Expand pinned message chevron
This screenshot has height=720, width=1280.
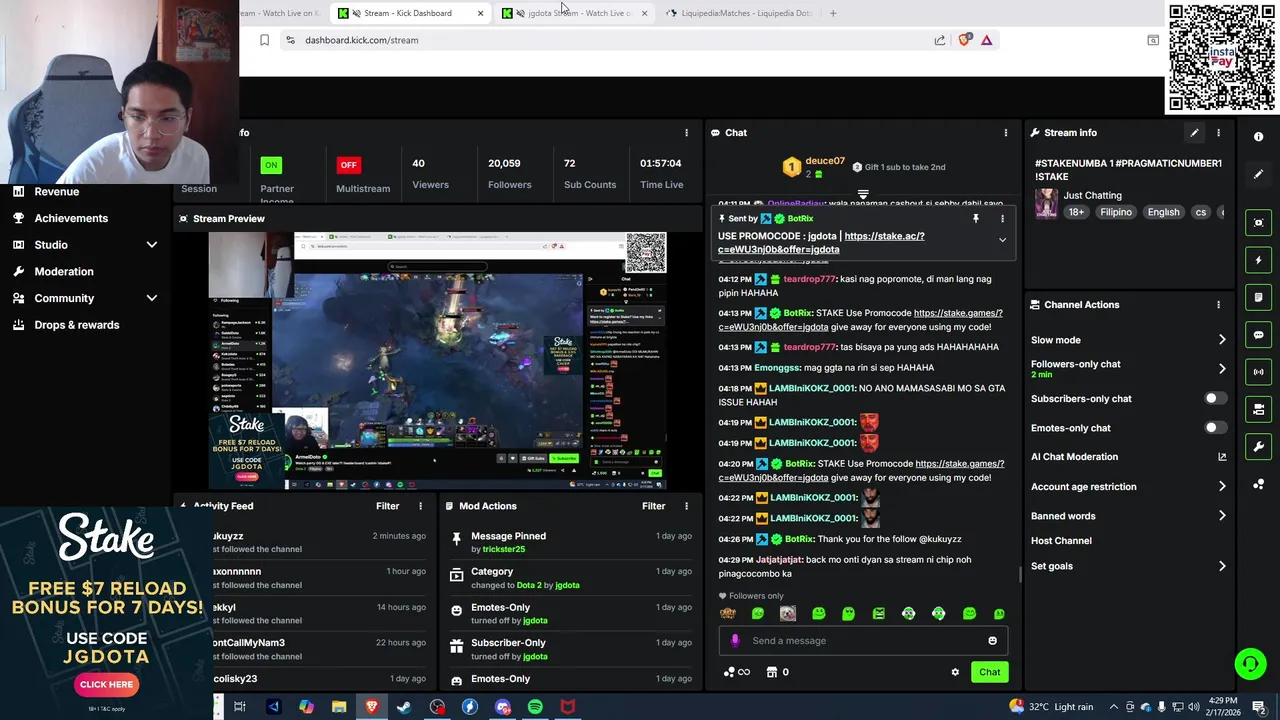(x=1002, y=240)
